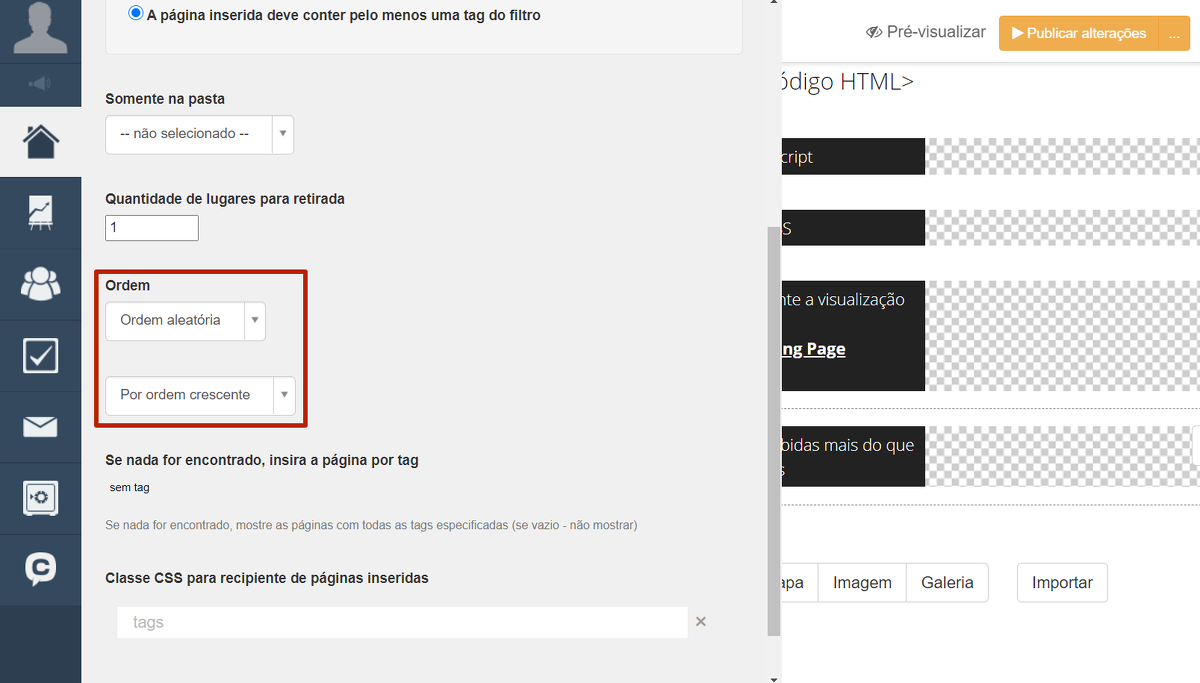The image size is (1200, 683).
Task: Expand the 'Por ordem crescente' dropdown
Action: coord(200,395)
